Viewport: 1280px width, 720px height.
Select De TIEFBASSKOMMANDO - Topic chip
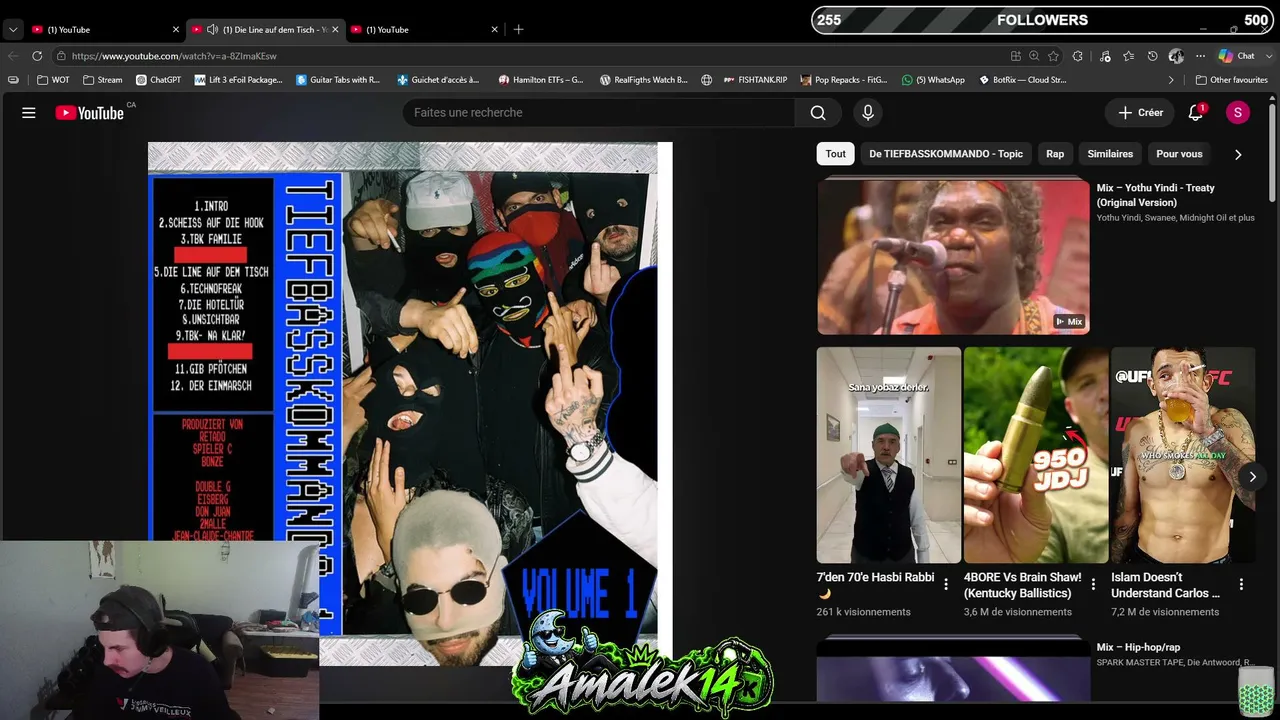click(946, 154)
